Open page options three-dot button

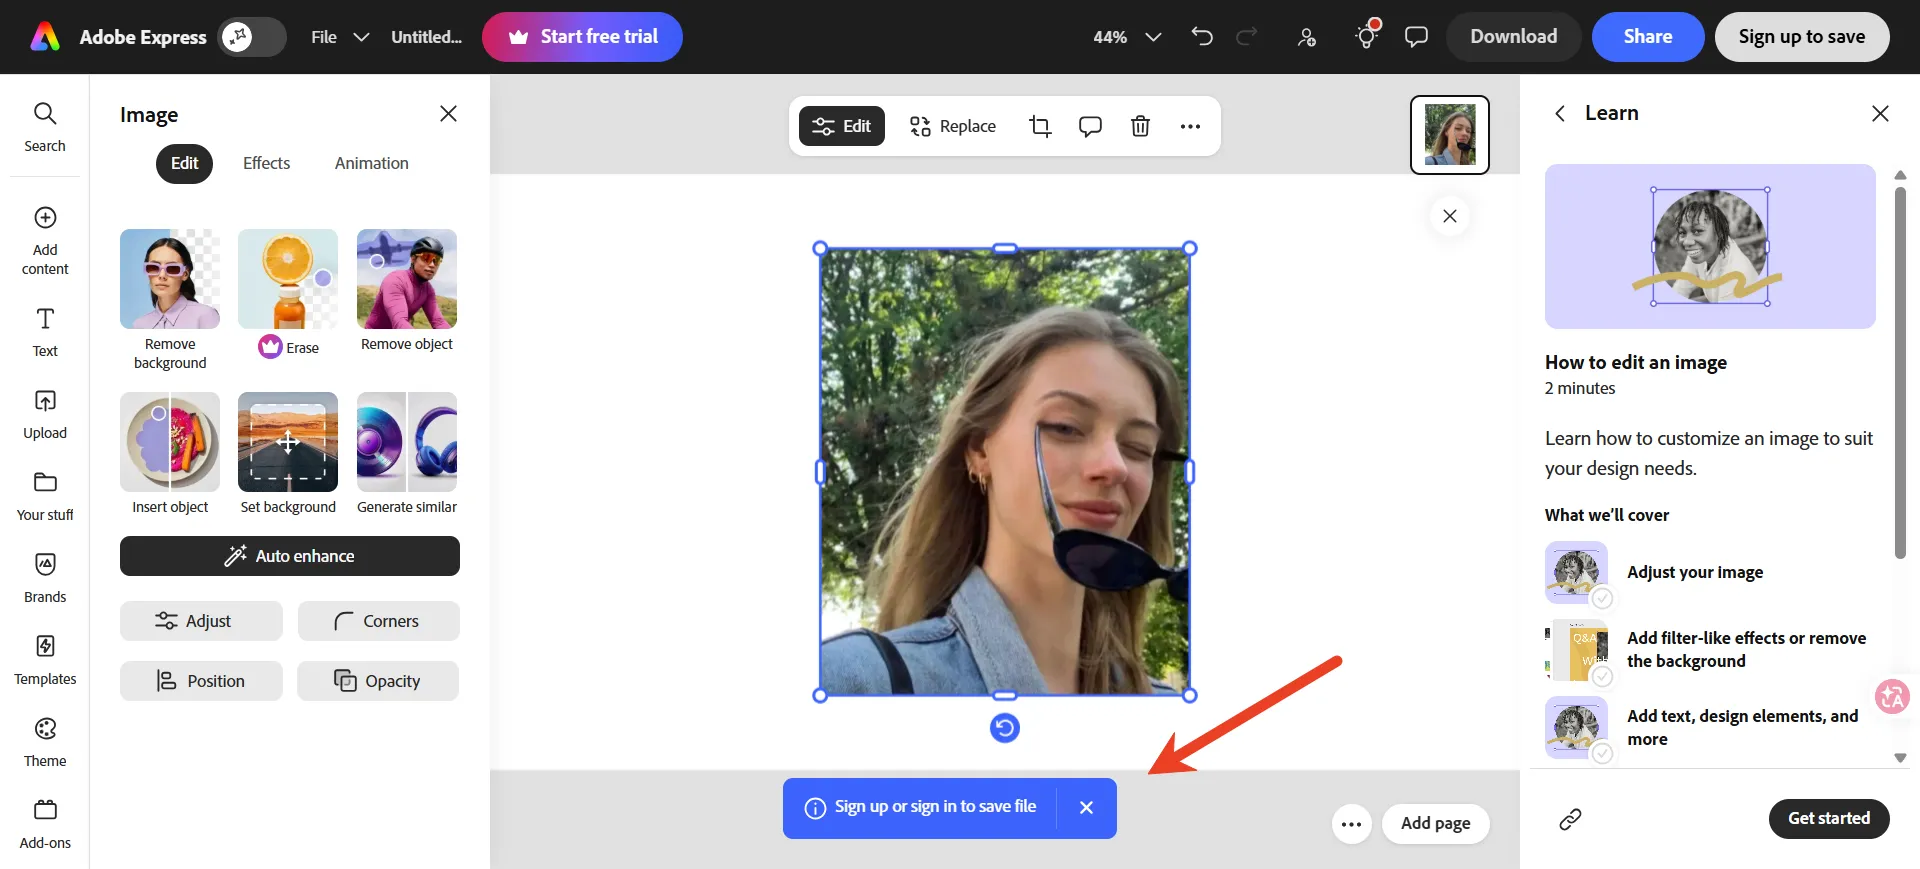1352,824
